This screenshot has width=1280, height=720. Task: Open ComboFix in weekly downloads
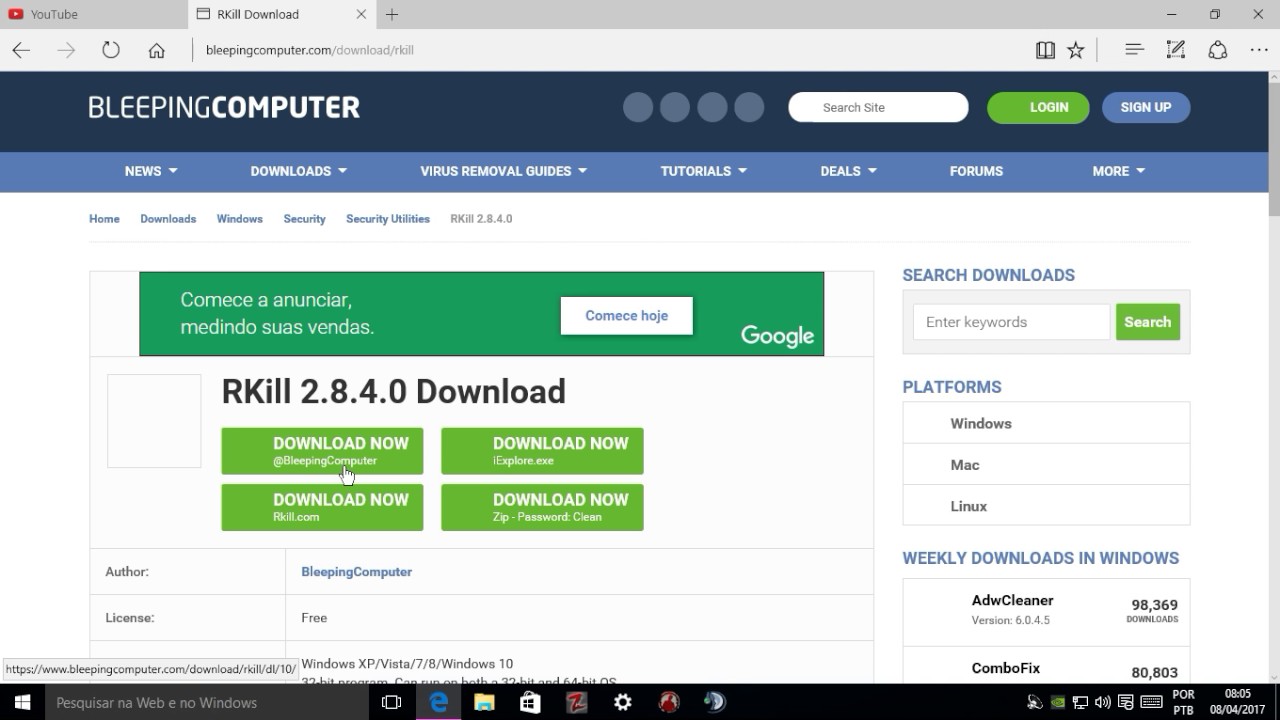(x=1005, y=668)
